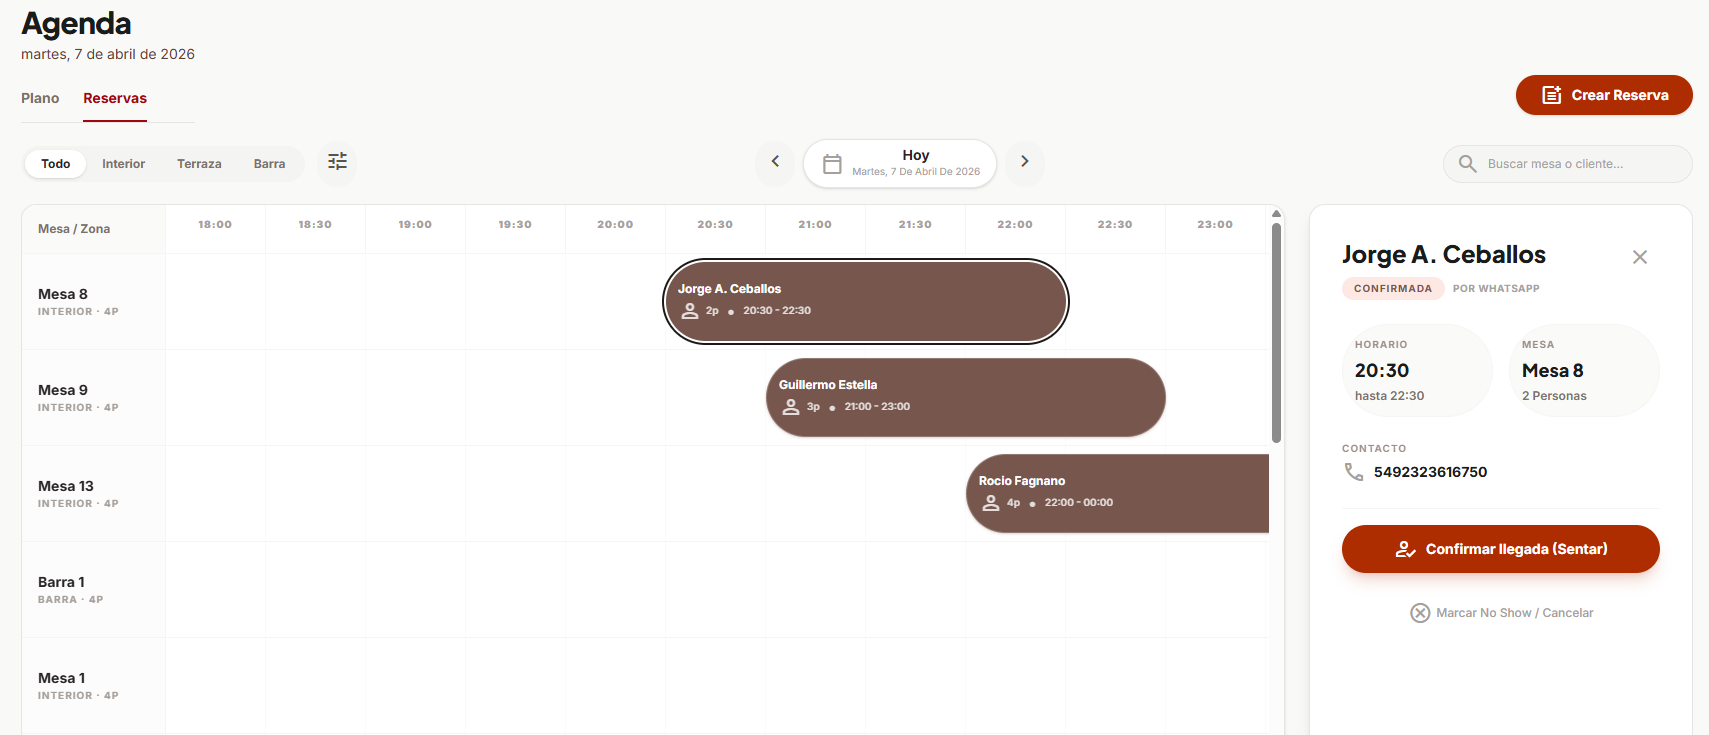Click the magnifier icon in search box
1709x735 pixels.
(1467, 164)
